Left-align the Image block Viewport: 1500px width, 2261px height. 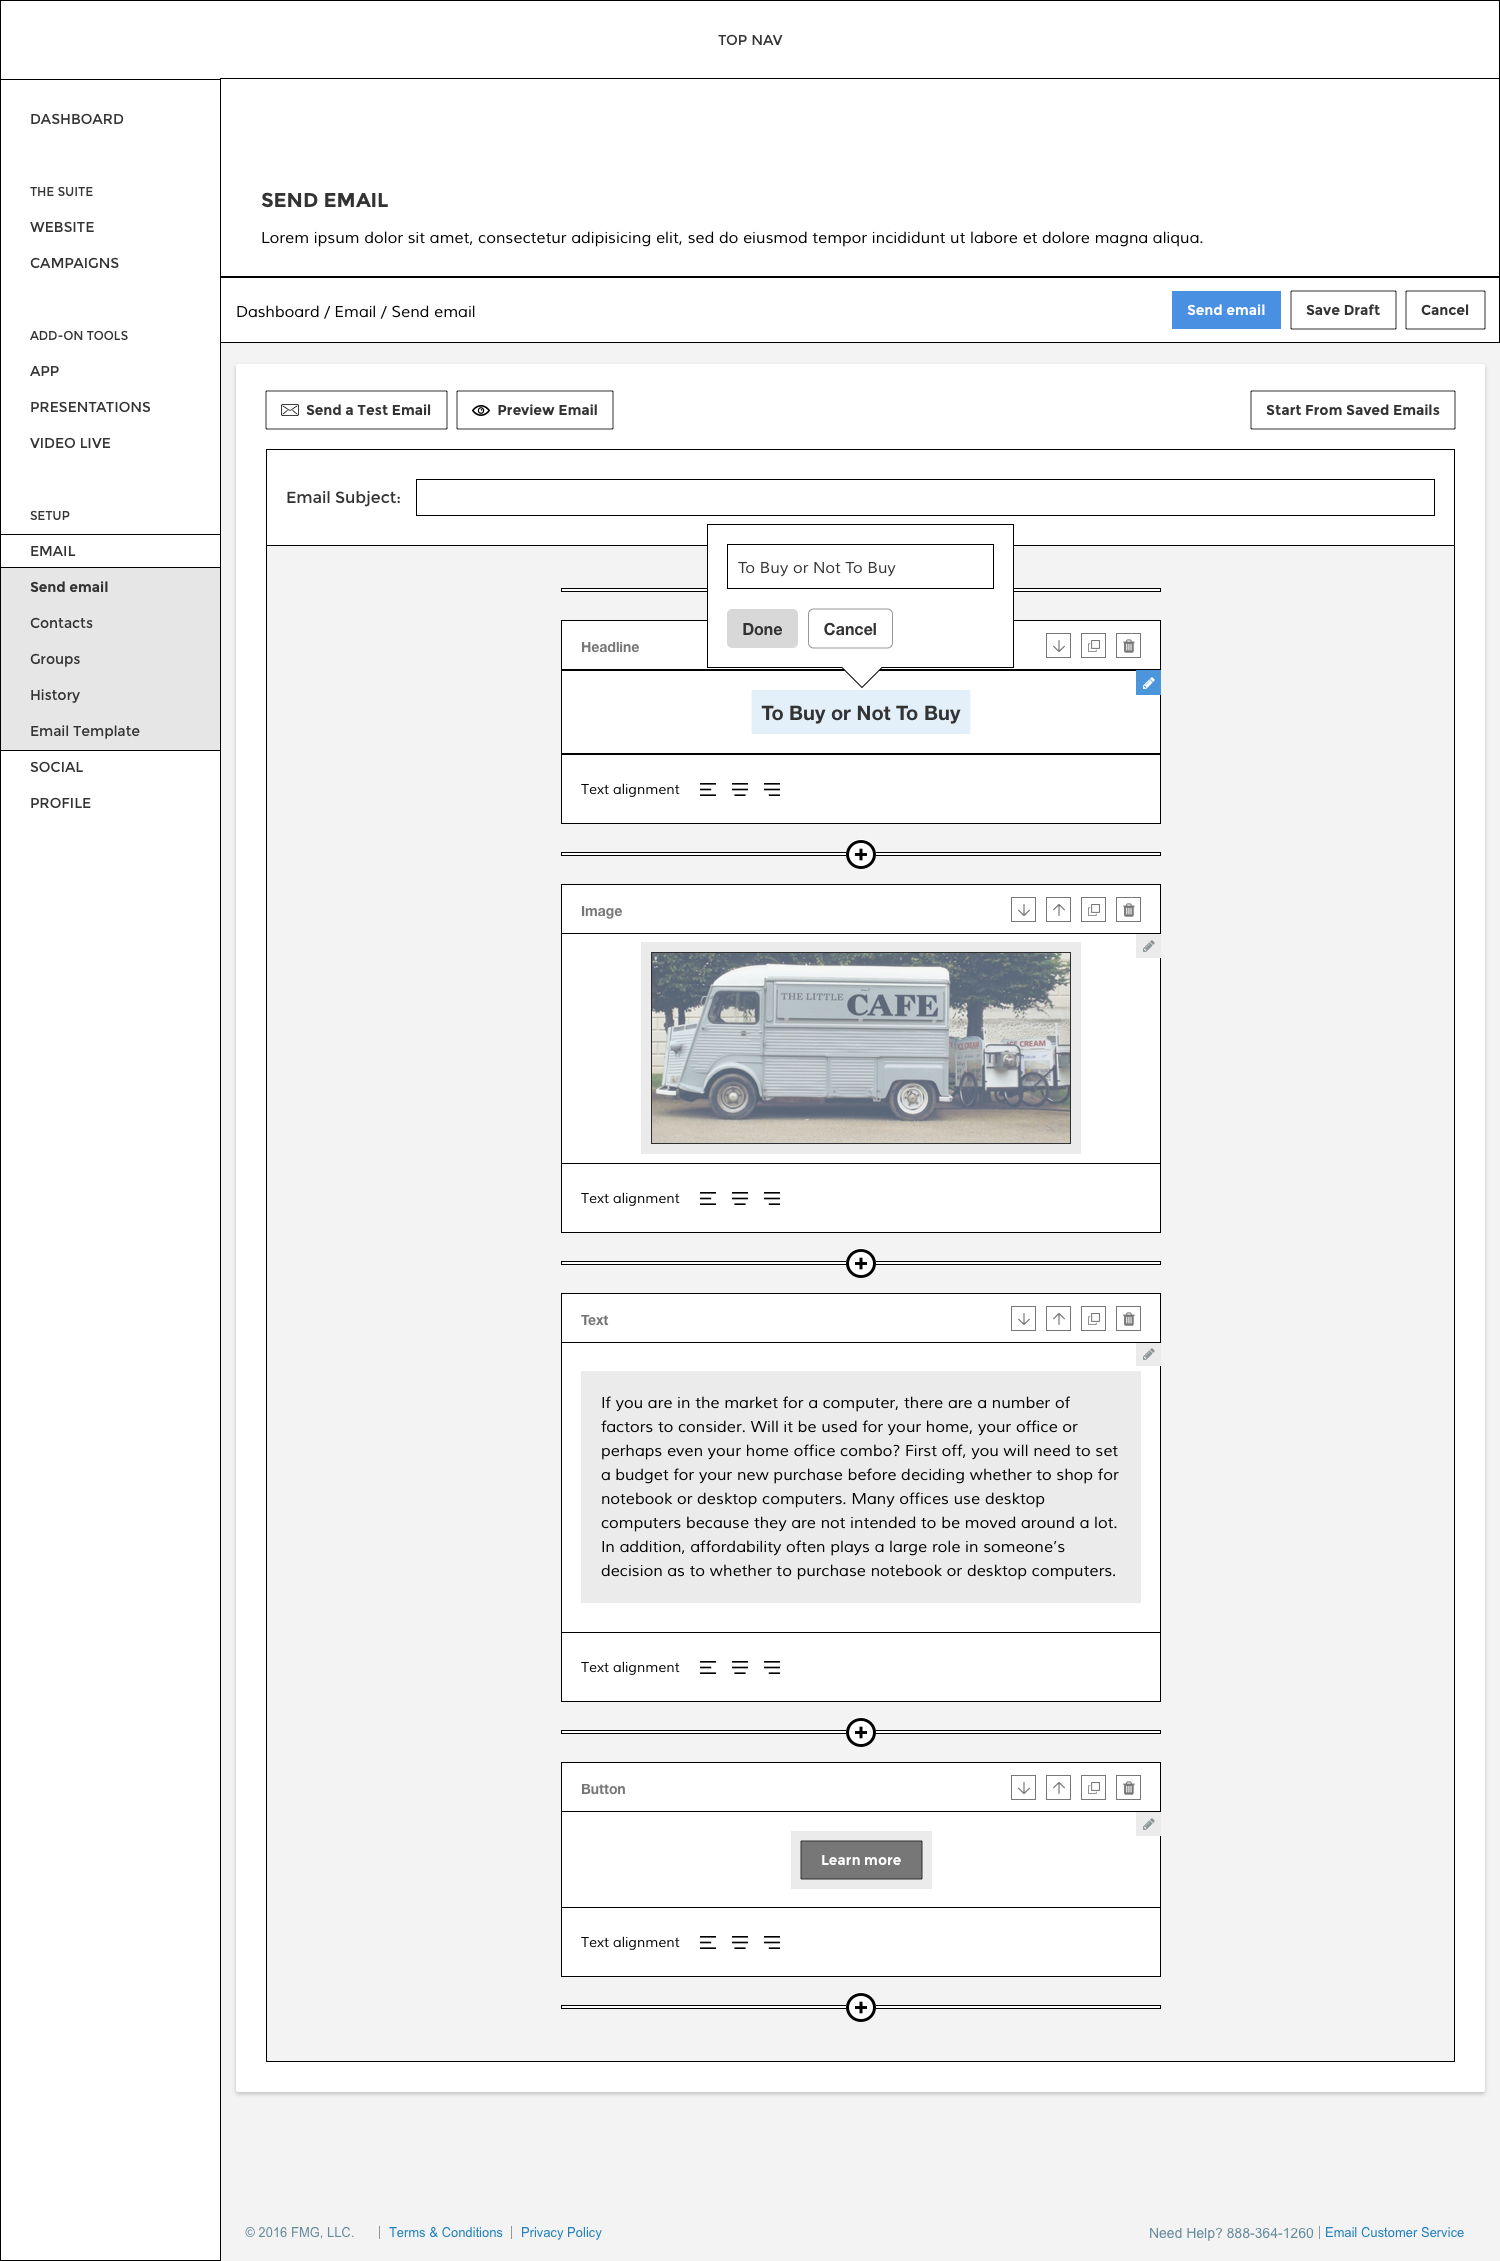click(708, 1198)
